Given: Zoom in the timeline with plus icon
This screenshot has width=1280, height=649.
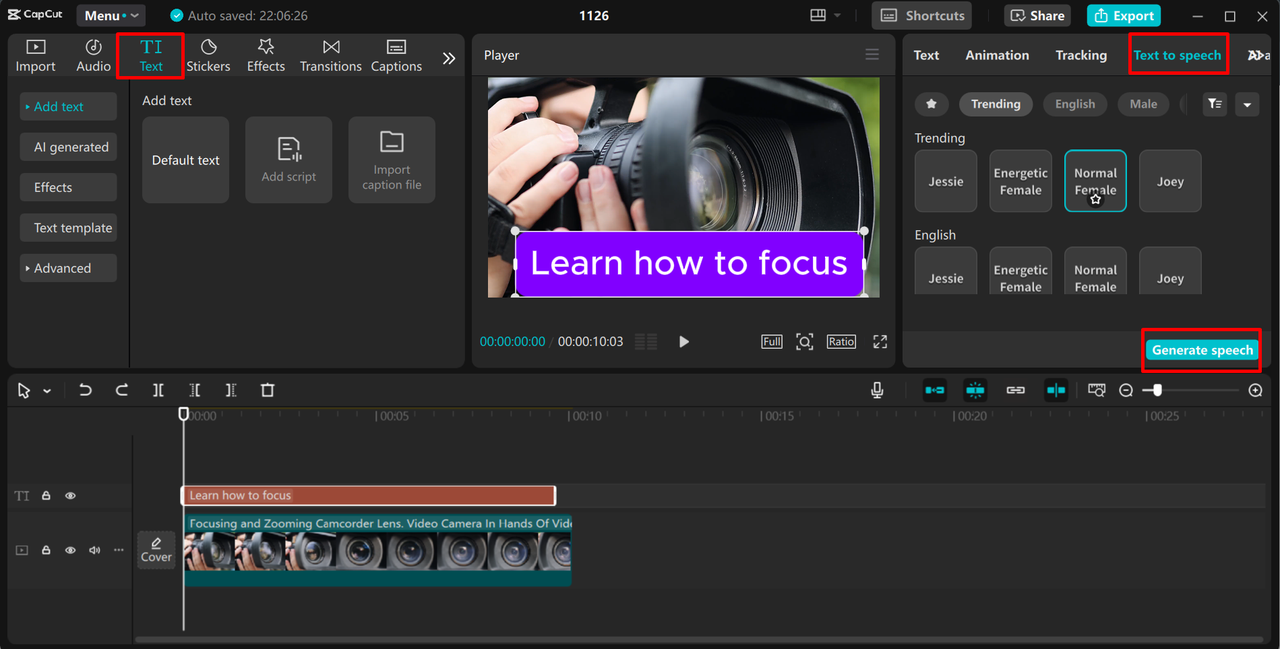Looking at the screenshot, I should point(1256,390).
